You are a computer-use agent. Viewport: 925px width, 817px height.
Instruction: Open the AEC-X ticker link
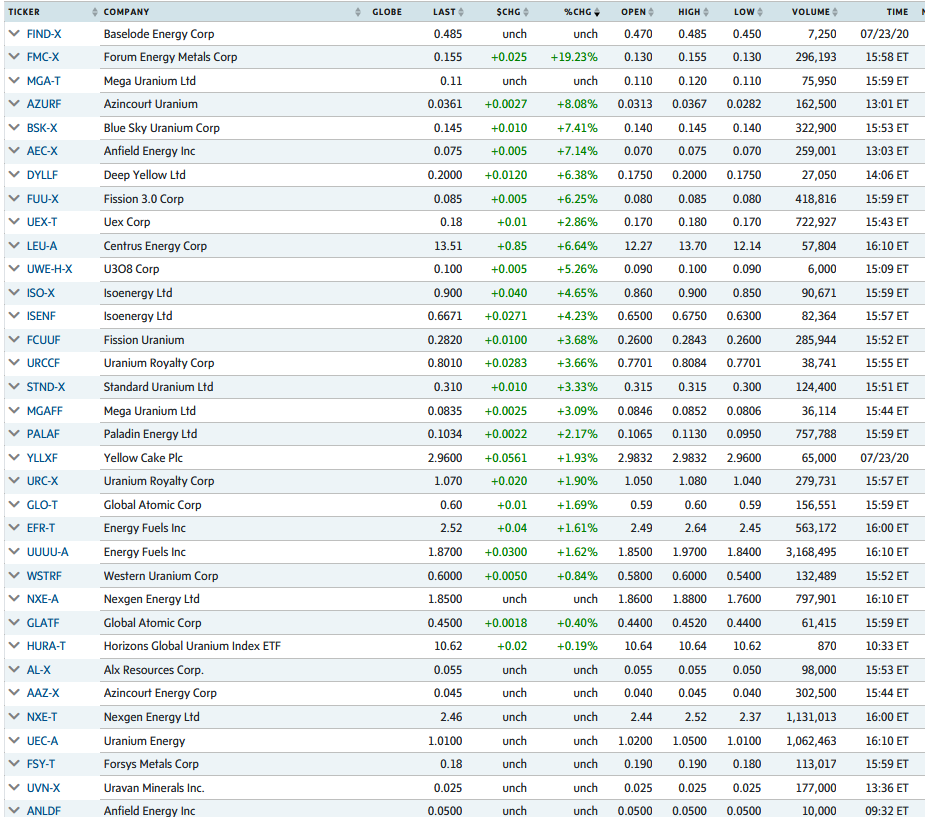pos(42,151)
